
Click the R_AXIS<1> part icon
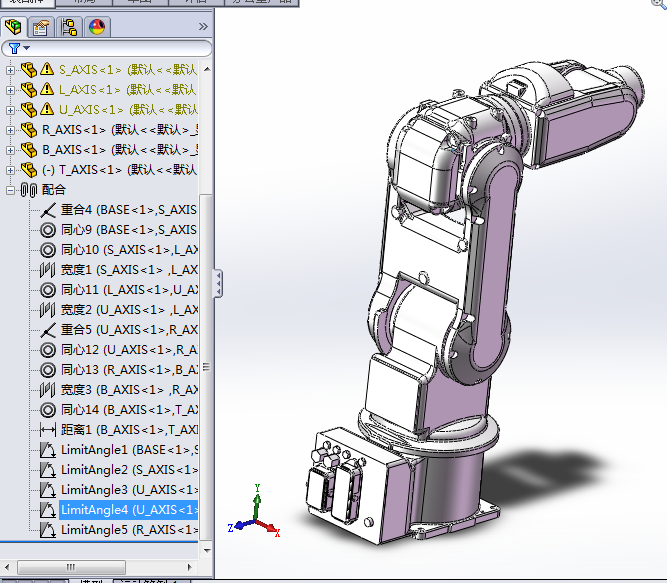pyautogui.click(x=29, y=129)
